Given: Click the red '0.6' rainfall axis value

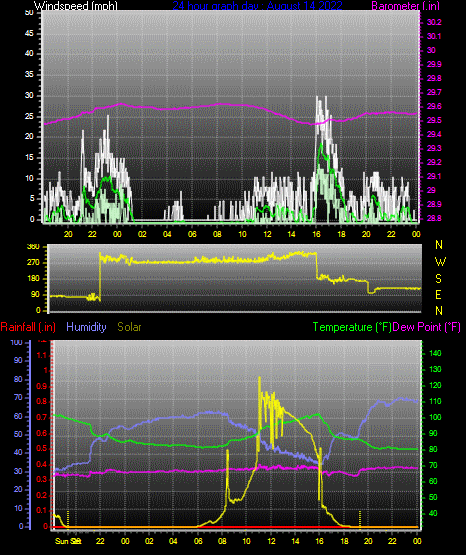Looking at the screenshot, I should point(42,433).
